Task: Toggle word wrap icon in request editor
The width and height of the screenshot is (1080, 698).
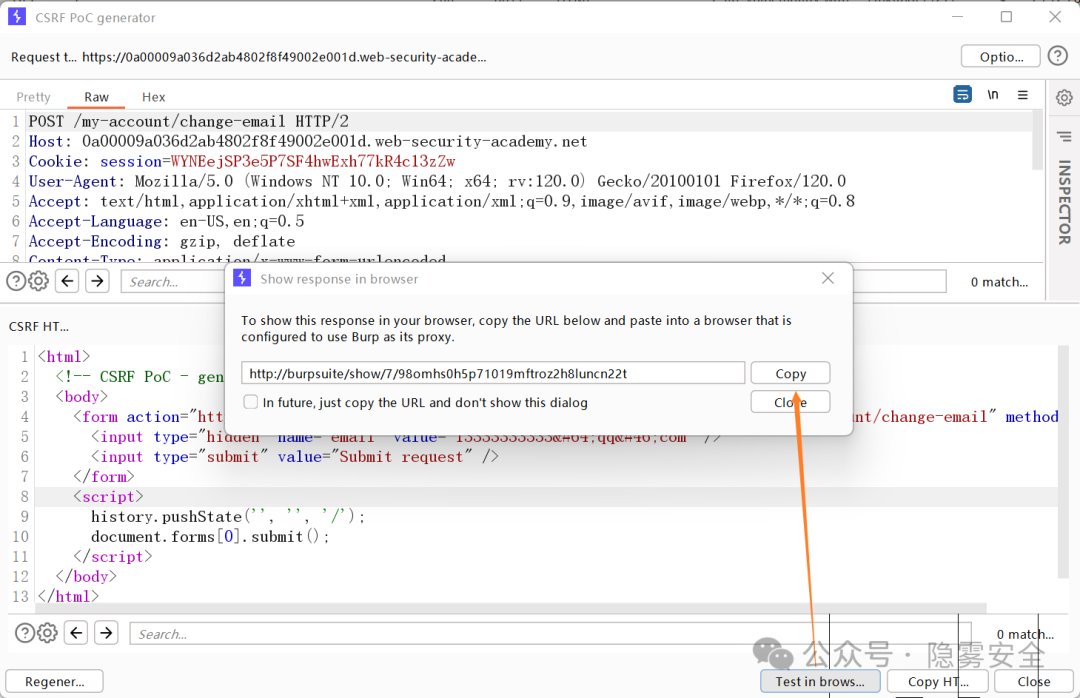Action: pos(962,94)
